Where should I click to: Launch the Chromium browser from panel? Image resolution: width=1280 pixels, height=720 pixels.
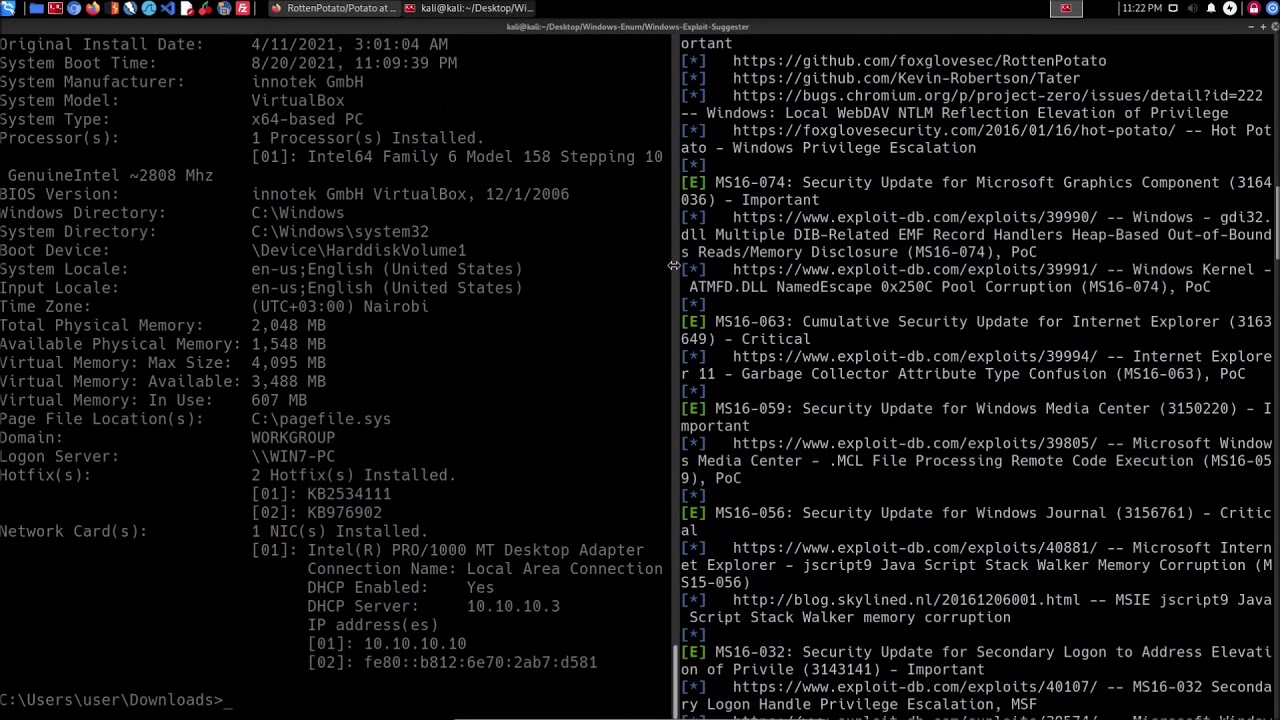74,8
